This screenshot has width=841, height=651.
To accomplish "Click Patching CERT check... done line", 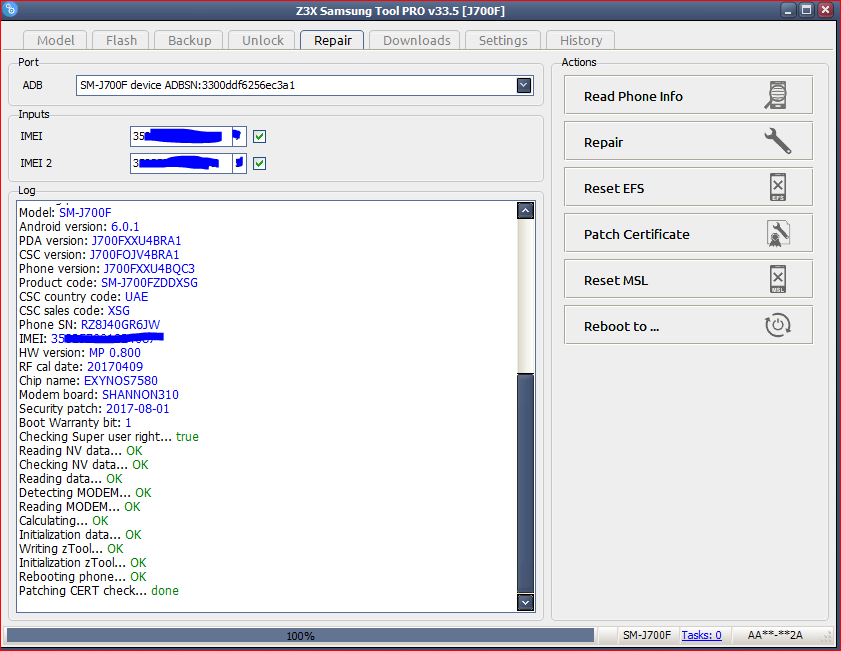I will click(x=99, y=590).
